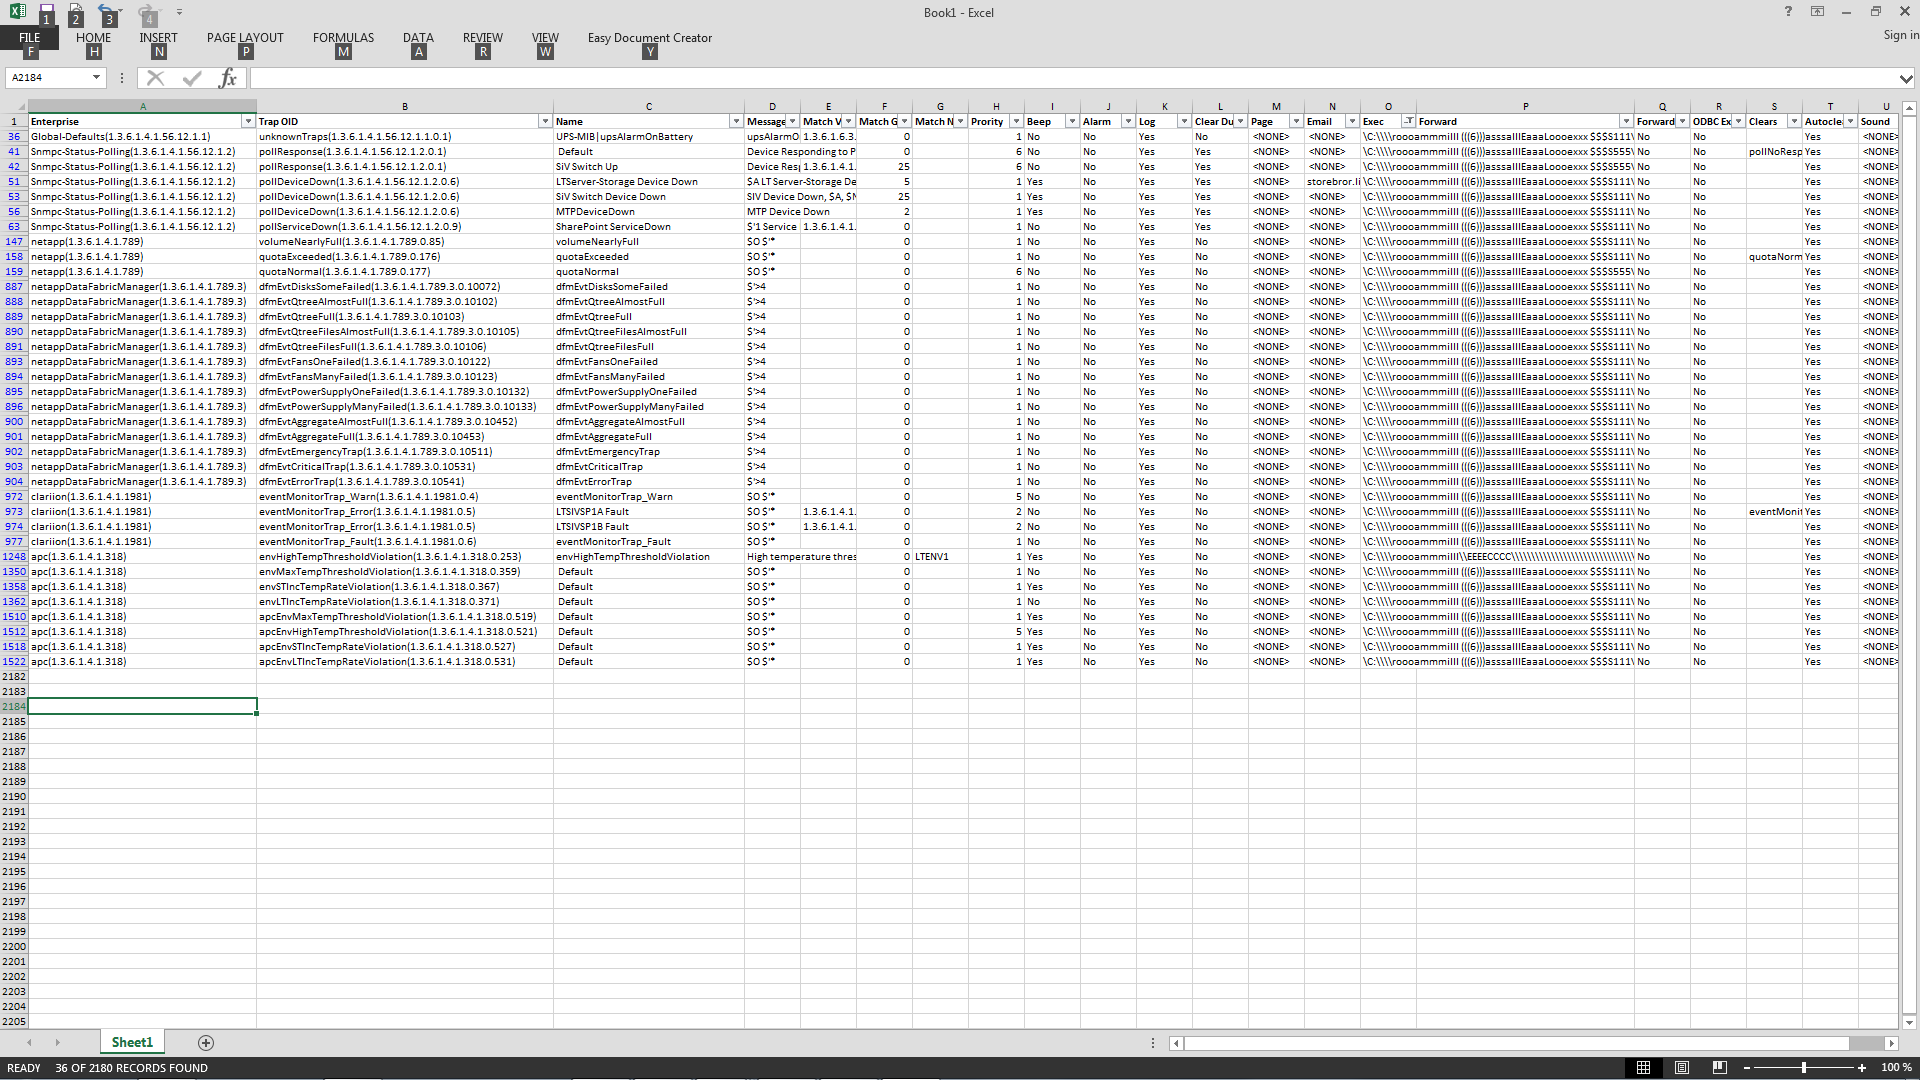Image resolution: width=1920 pixels, height=1080 pixels.
Task: Click the Sign in link
Action: (x=1901, y=35)
